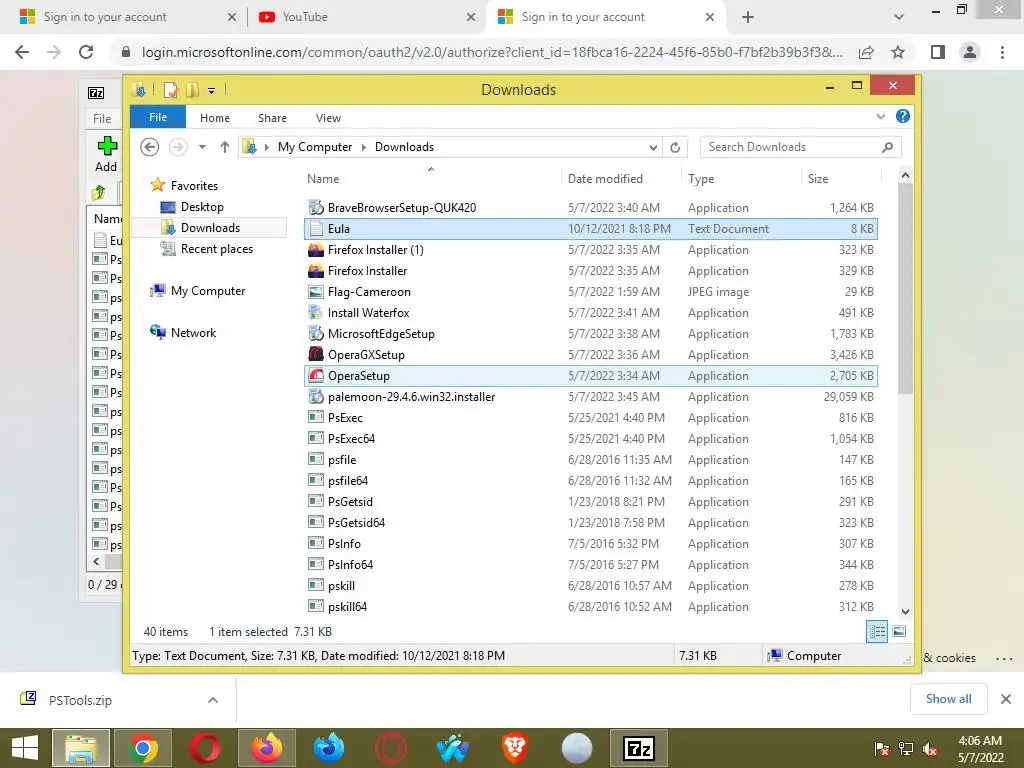
Task: Sort files by Size column header
Action: [841, 178]
